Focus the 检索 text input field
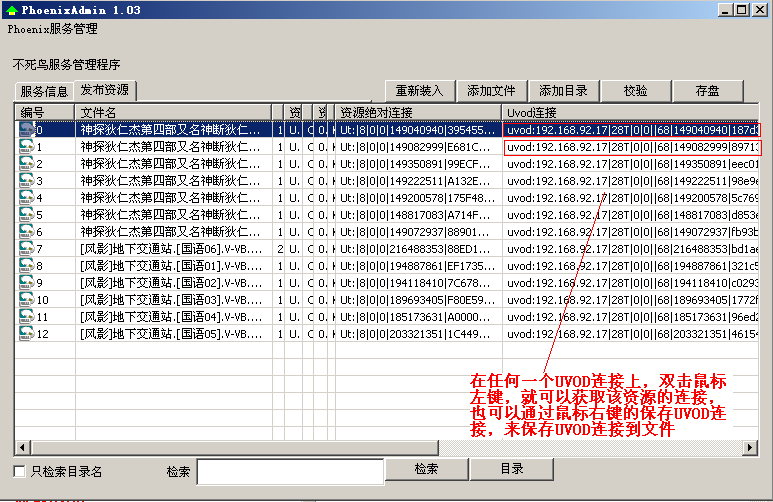 [290, 472]
